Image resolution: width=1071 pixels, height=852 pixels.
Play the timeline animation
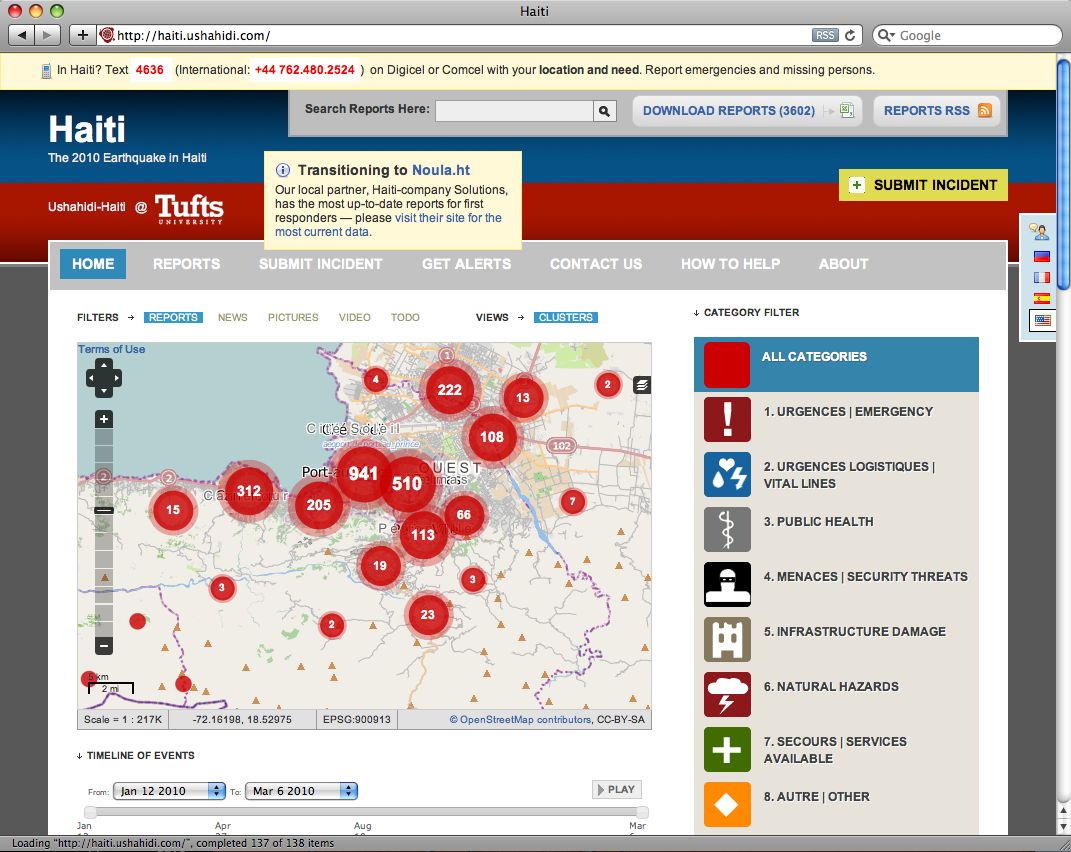point(617,789)
